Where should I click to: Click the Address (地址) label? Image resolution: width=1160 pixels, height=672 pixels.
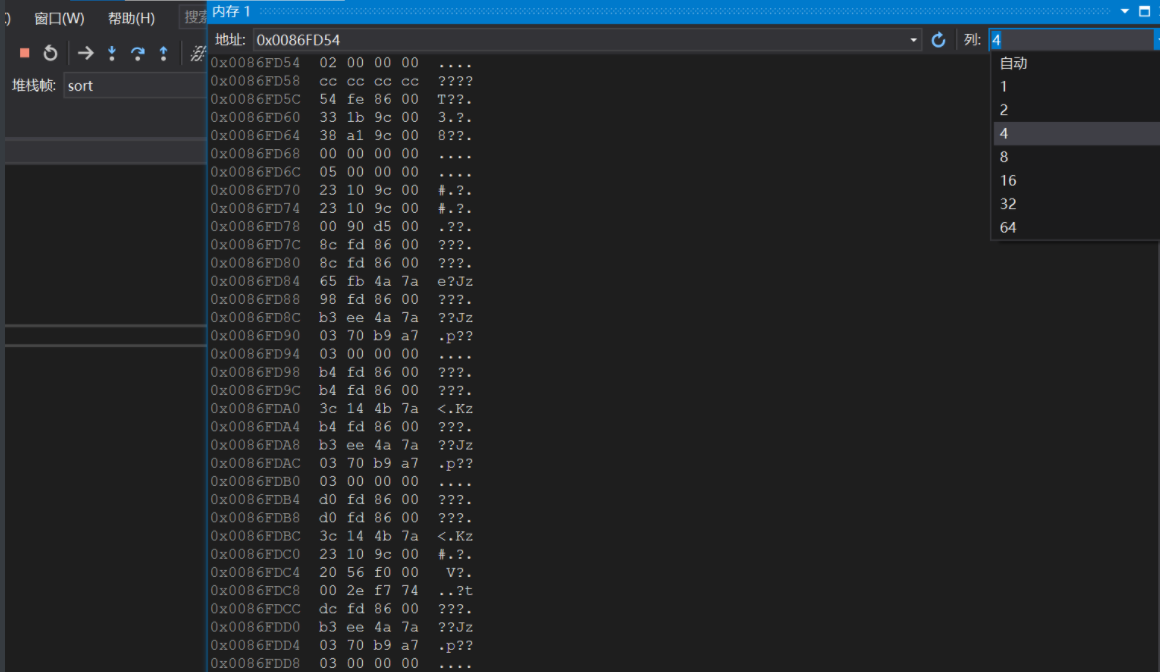(230, 40)
